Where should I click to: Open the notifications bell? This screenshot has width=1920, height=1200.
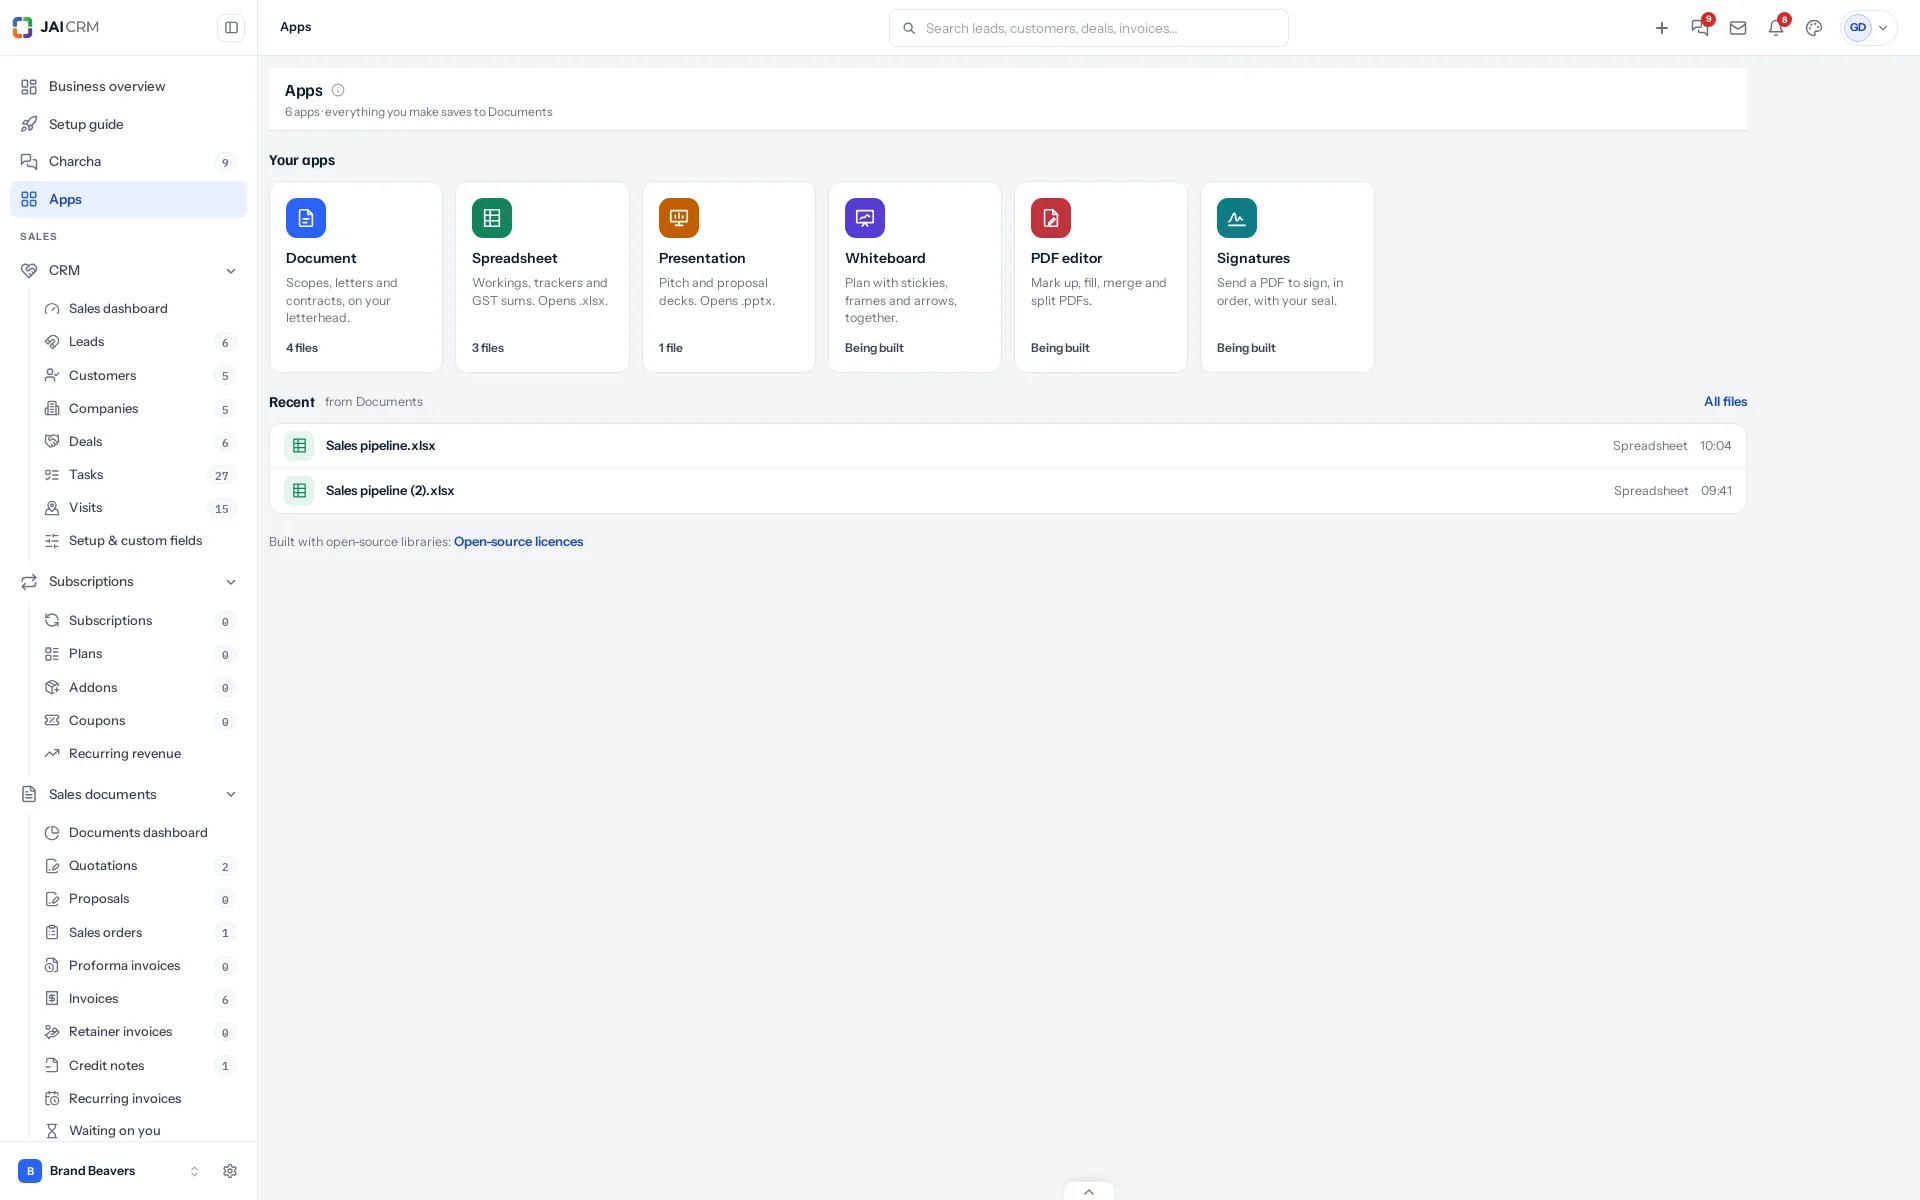pyautogui.click(x=1776, y=28)
